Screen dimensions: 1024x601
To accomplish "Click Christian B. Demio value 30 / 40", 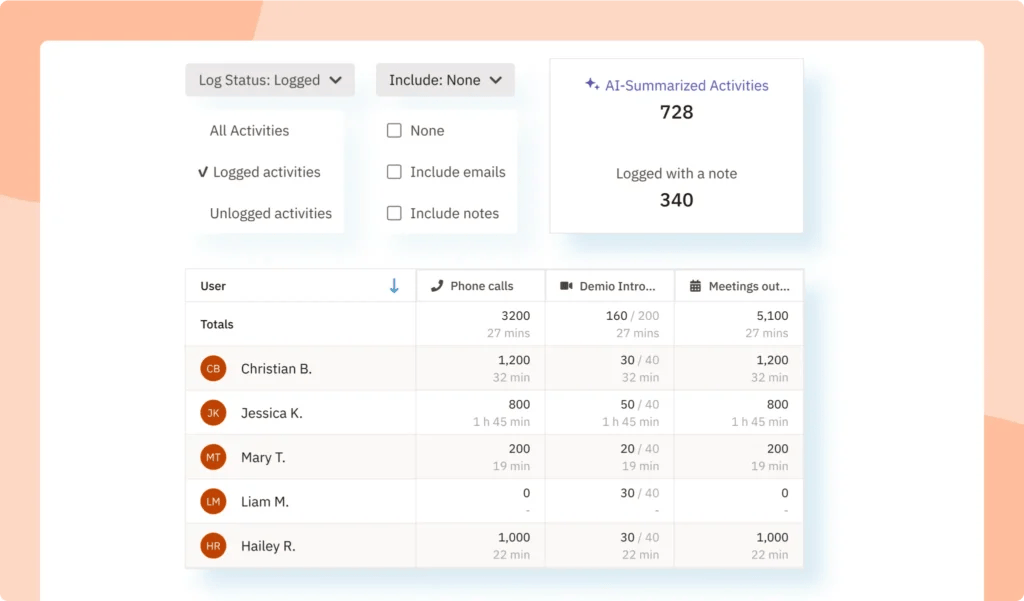I will click(639, 360).
